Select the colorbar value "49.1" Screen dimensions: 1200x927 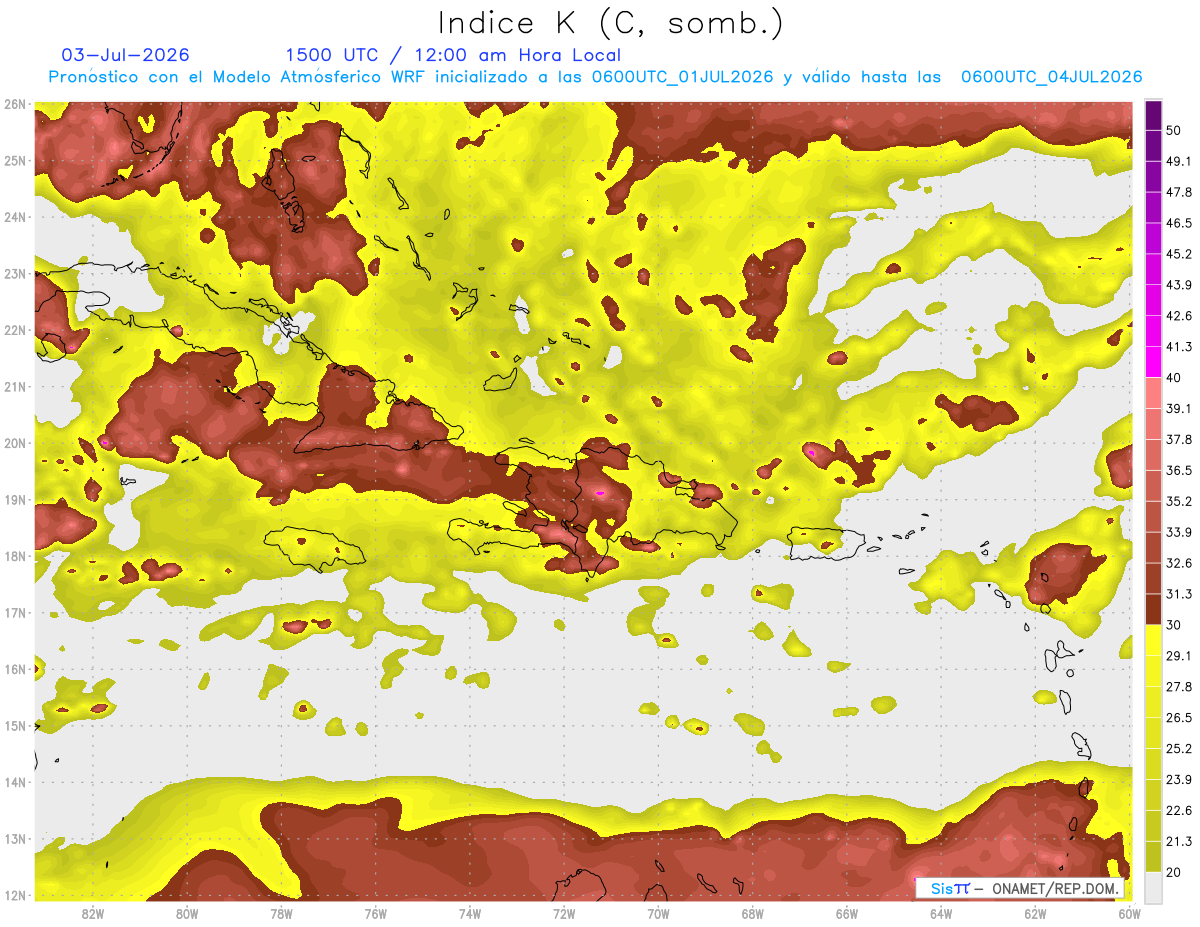[1179, 161]
